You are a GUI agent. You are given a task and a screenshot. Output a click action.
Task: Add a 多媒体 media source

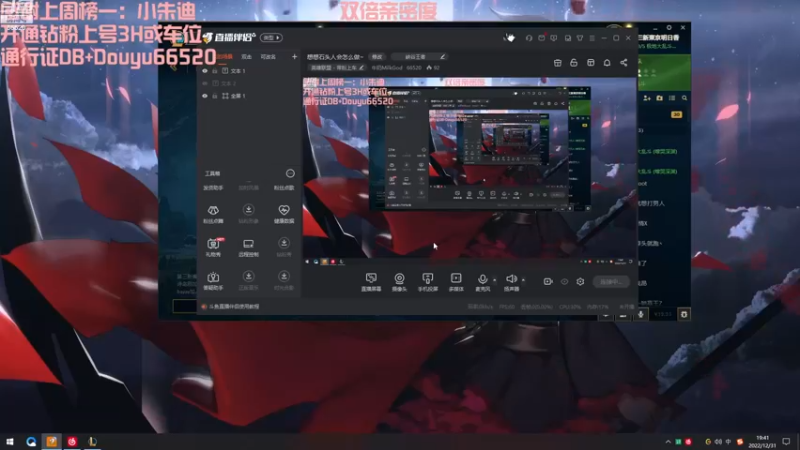pos(456,282)
